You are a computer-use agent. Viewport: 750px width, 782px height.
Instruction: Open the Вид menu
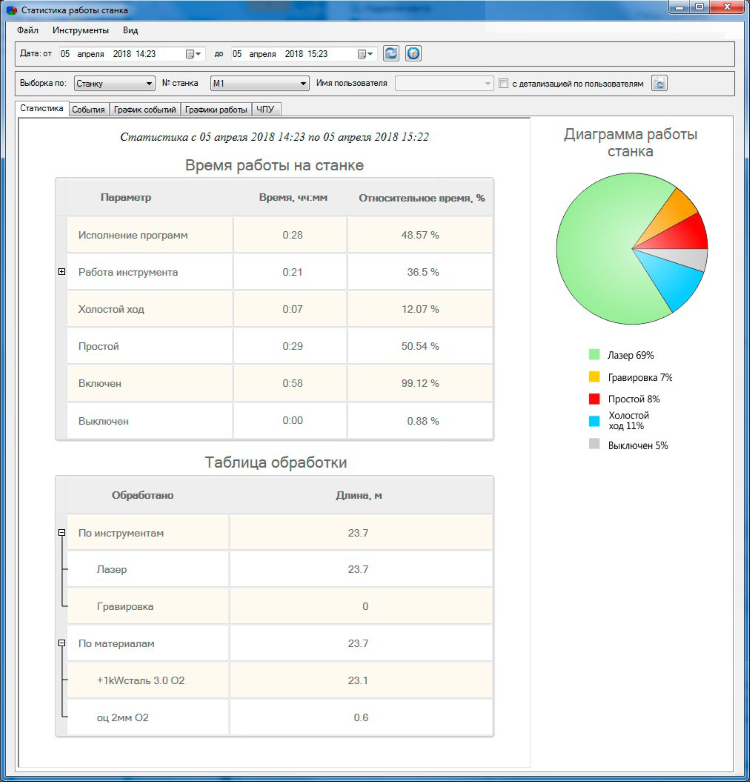[x=131, y=30]
